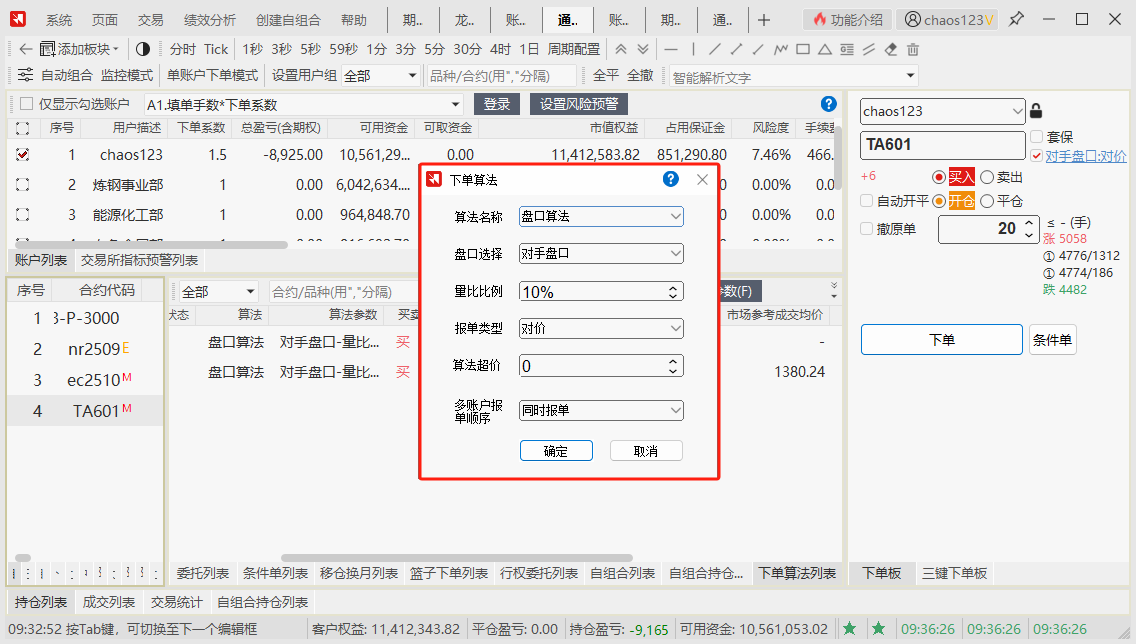Click the 对手盘口:对价 link
The height and width of the screenshot is (644, 1136).
click(1085, 156)
